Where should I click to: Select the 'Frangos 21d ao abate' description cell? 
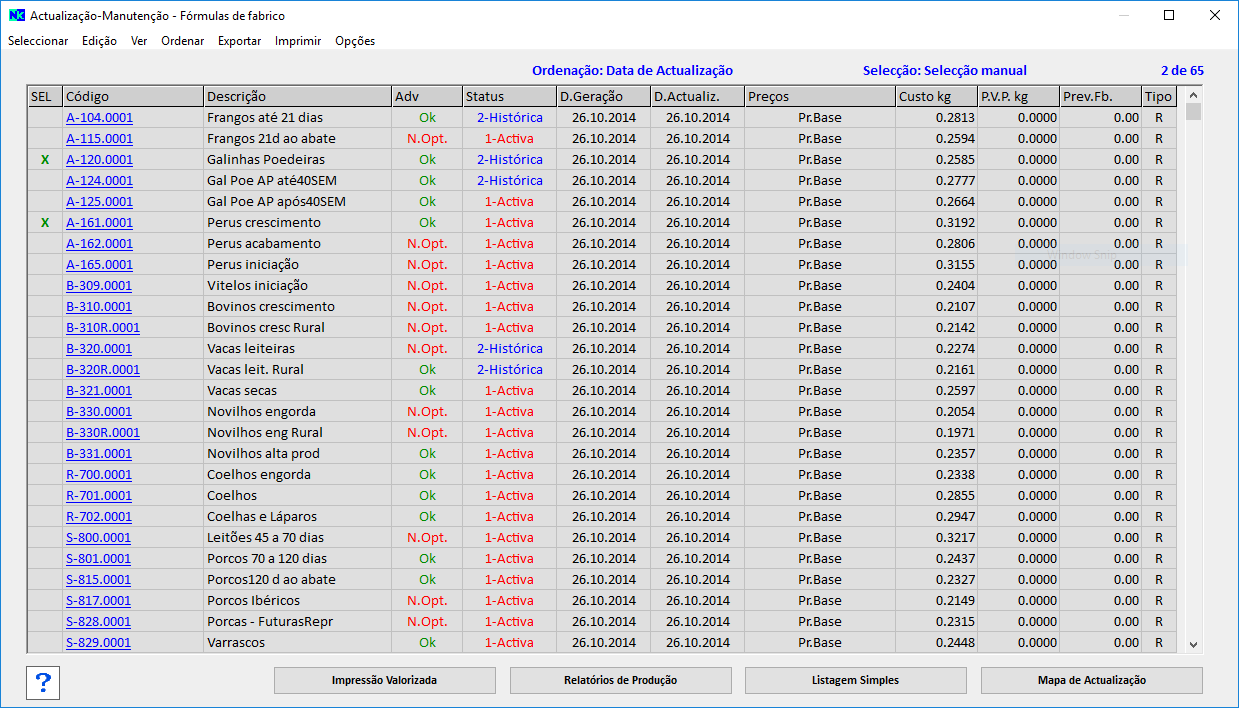click(x=298, y=139)
